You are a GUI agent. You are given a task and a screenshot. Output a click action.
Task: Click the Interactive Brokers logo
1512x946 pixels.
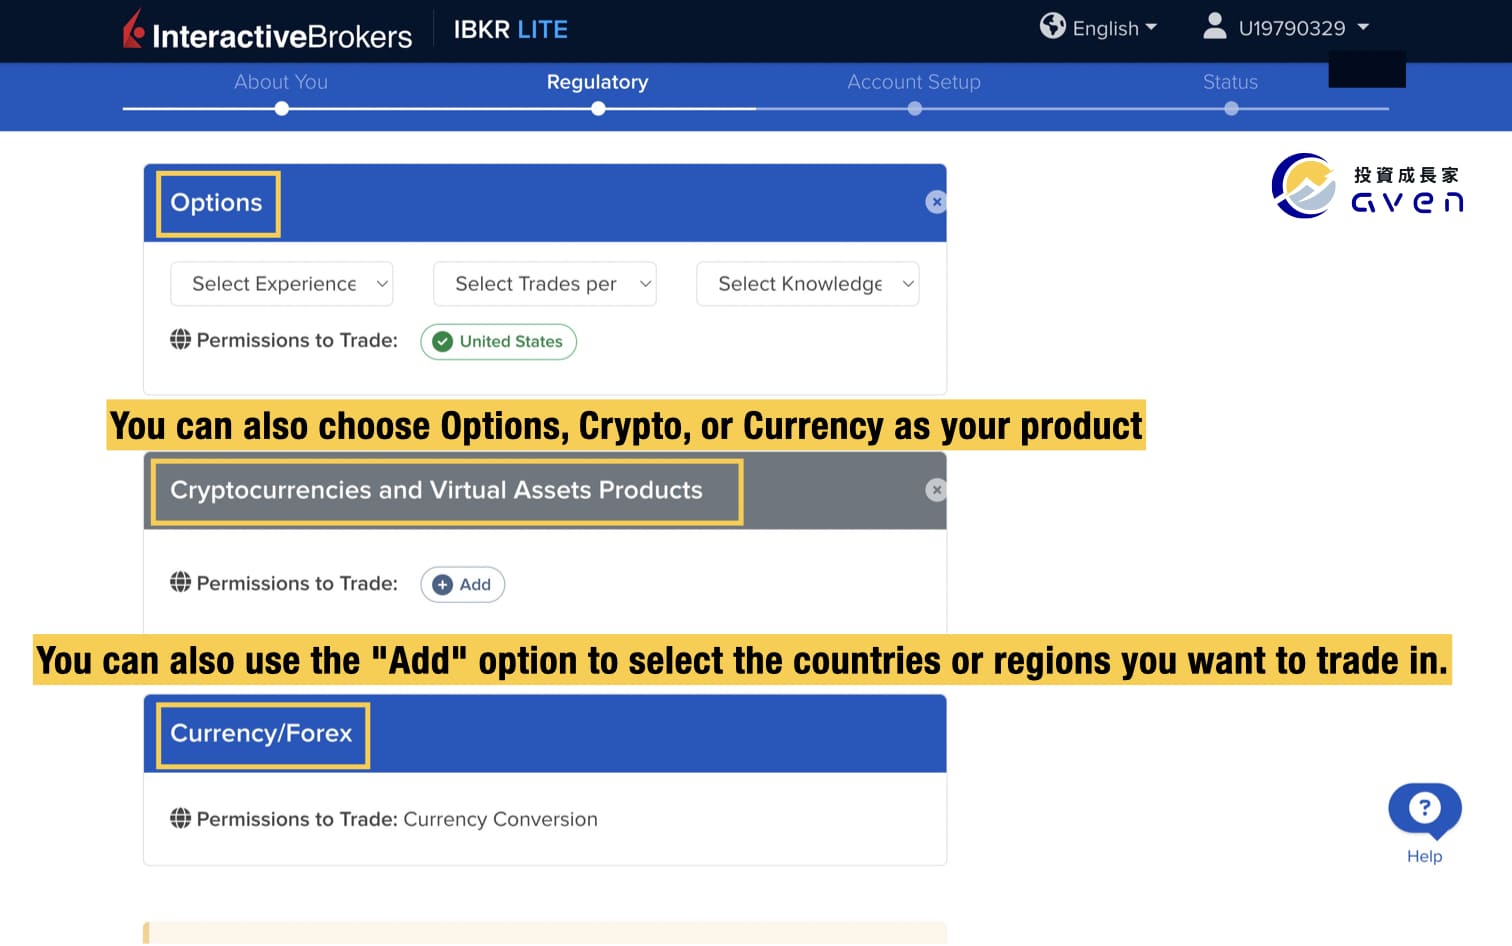[x=267, y=32]
